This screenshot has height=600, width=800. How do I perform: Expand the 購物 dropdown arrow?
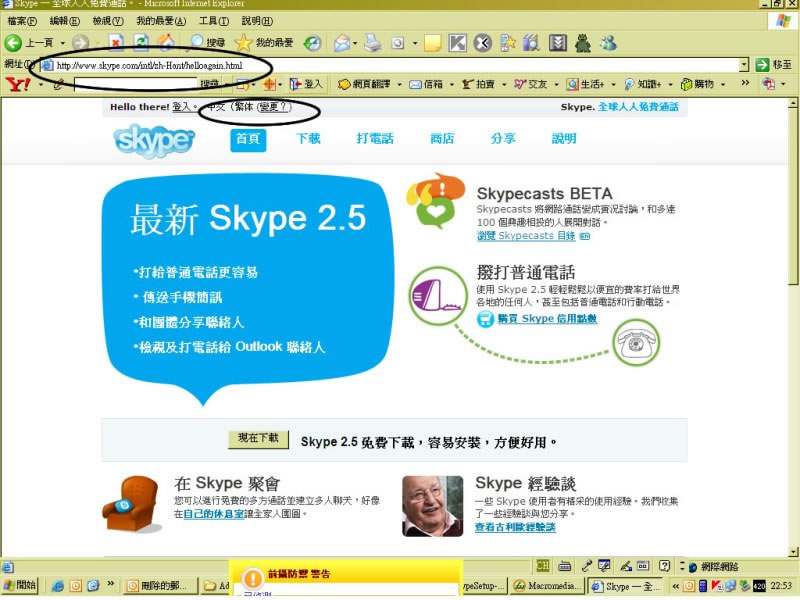coord(723,84)
